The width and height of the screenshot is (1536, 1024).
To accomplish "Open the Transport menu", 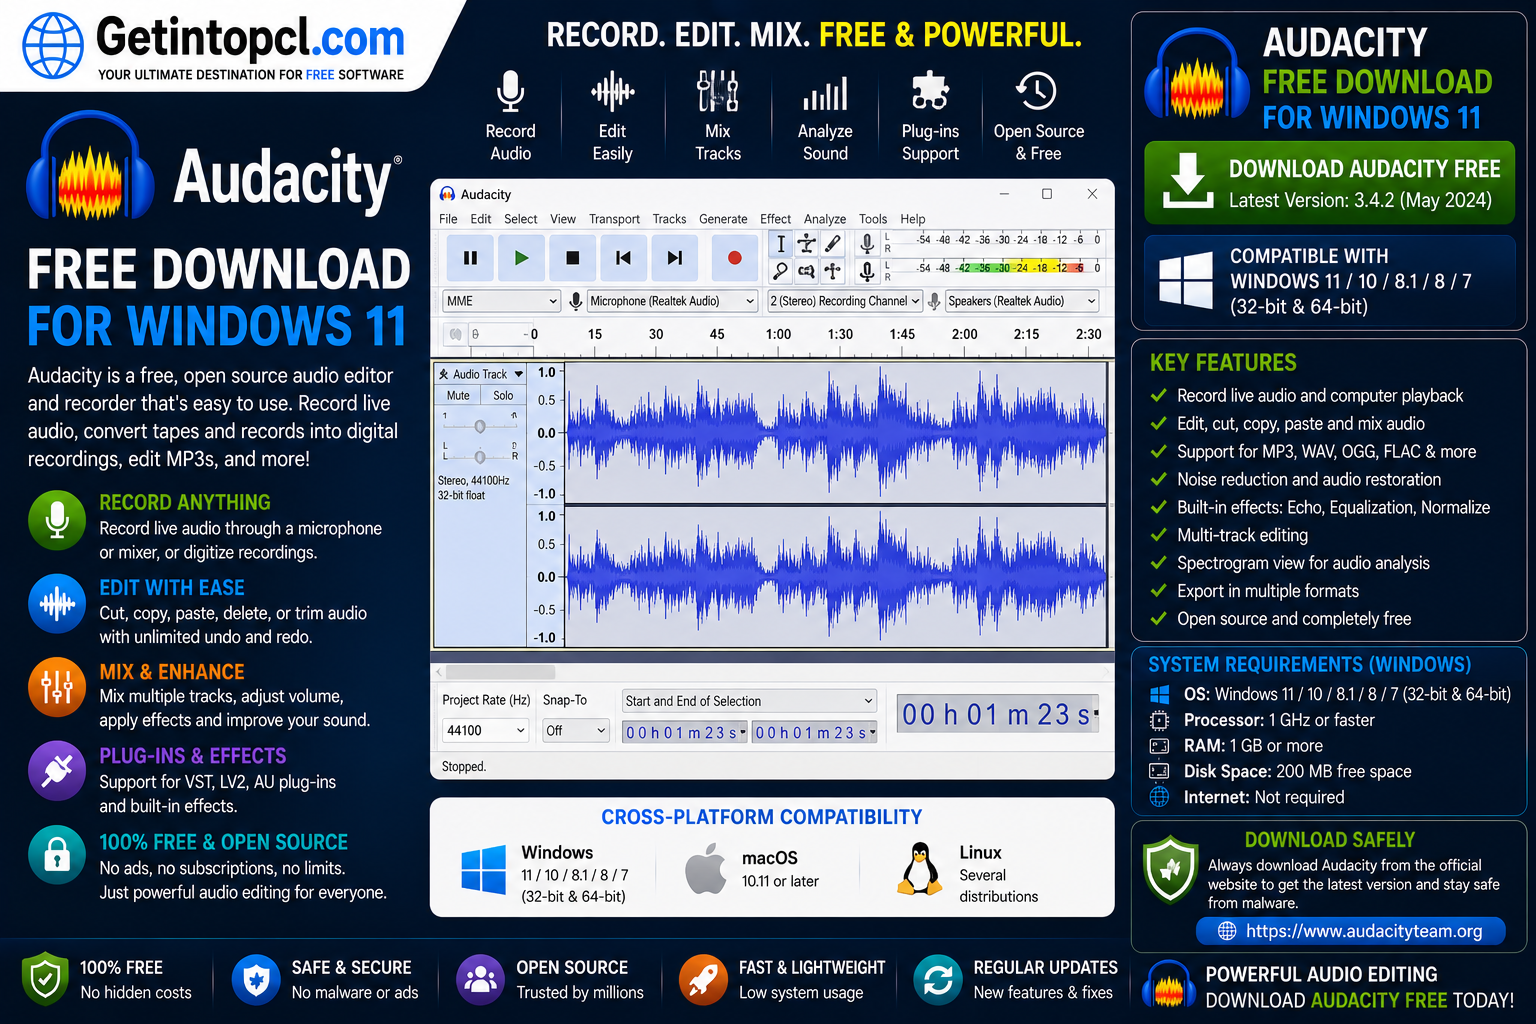I will pyautogui.click(x=614, y=219).
